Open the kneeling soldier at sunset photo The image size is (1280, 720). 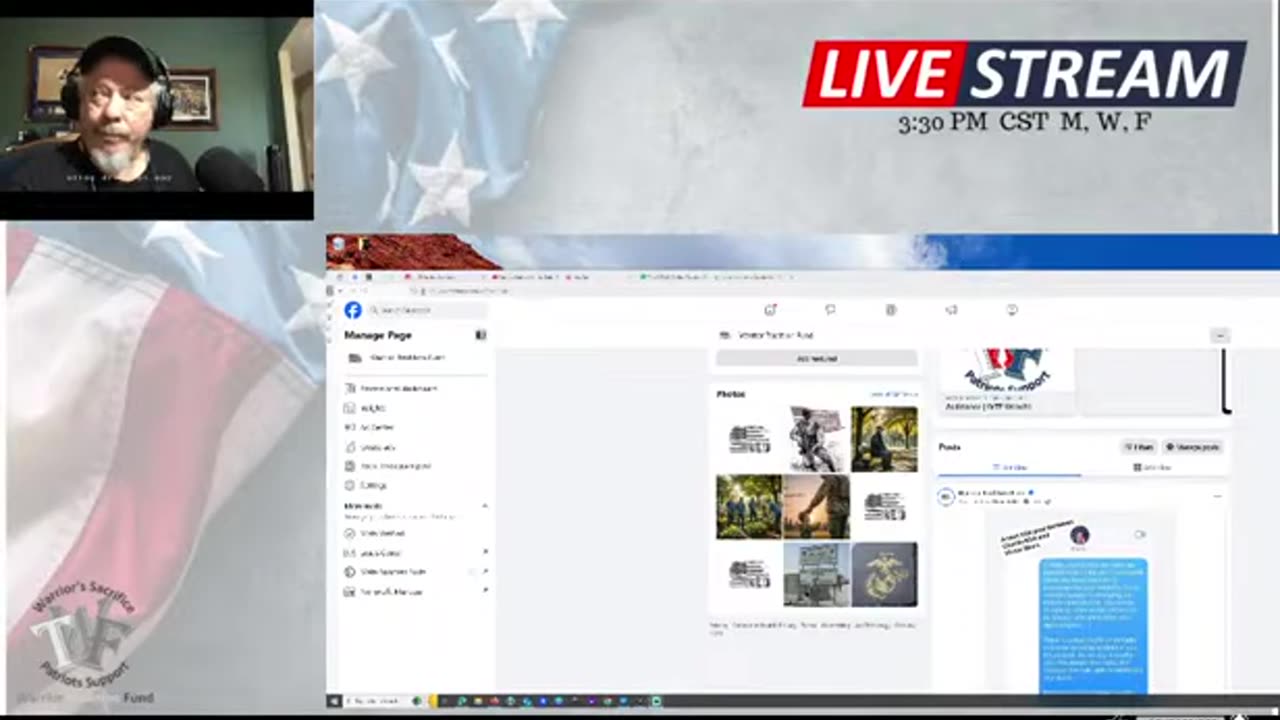point(816,507)
